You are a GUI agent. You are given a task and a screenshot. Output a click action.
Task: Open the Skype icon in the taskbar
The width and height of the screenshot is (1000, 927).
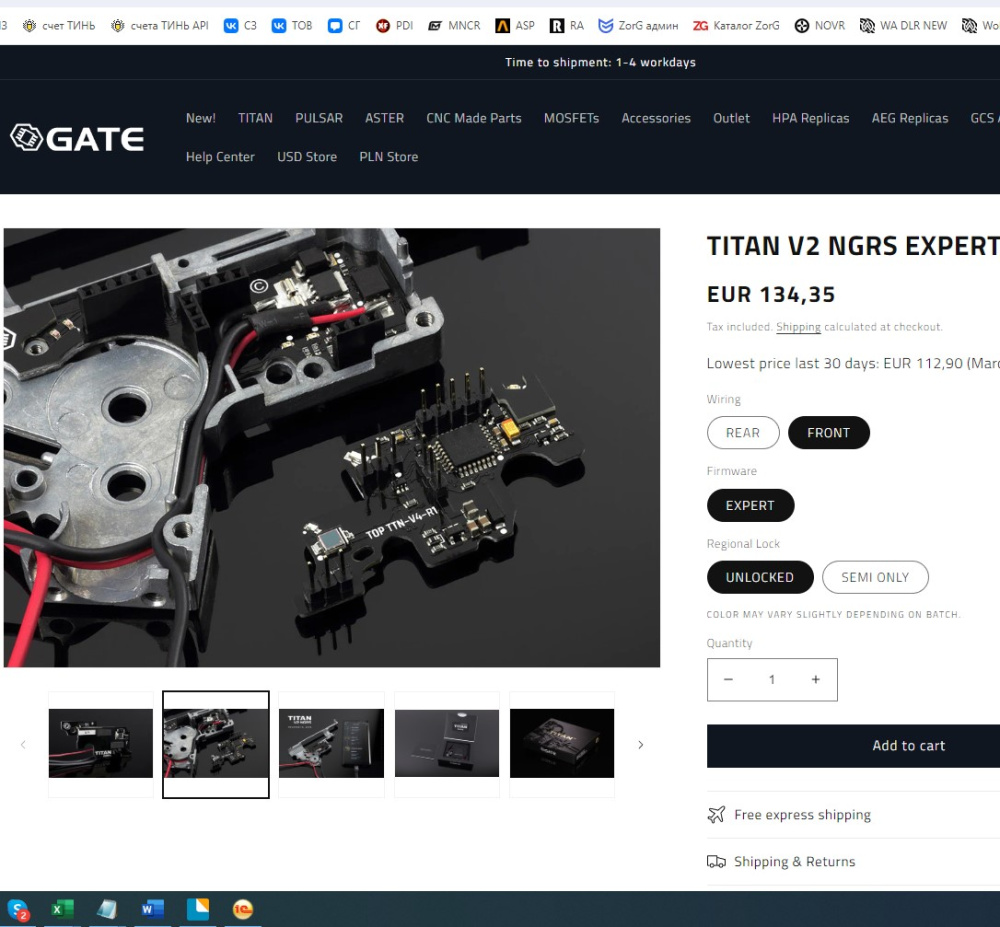(x=18, y=909)
